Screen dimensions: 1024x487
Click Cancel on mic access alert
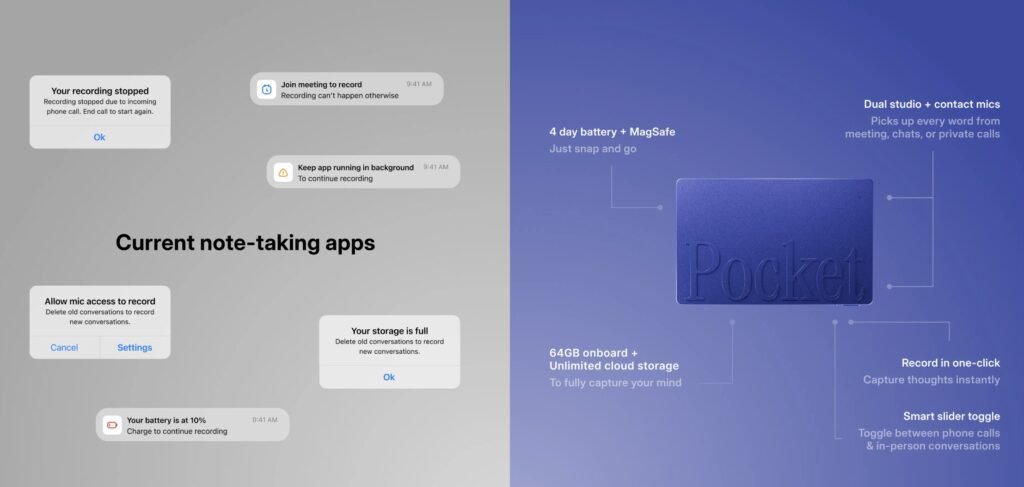coord(64,347)
